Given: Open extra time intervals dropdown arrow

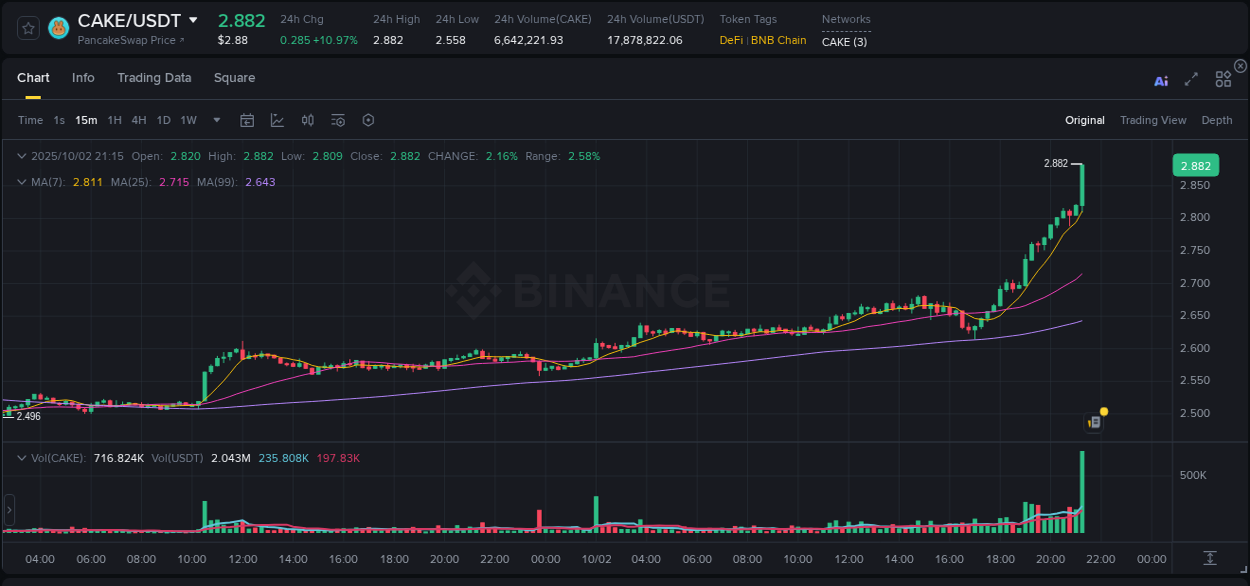Looking at the screenshot, I should (x=216, y=120).
